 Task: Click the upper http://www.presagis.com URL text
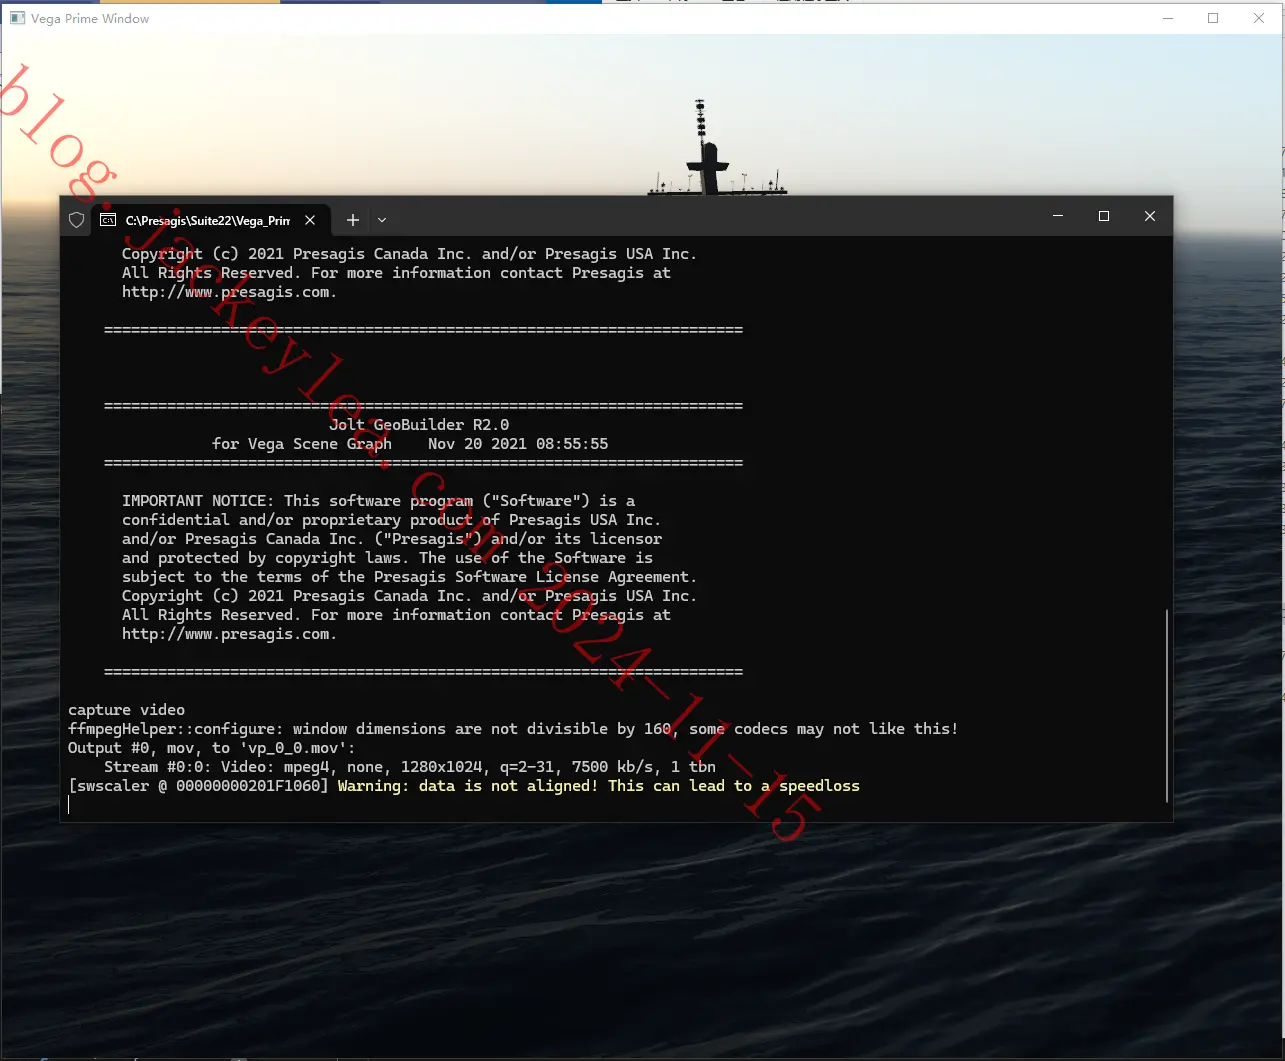pos(228,292)
